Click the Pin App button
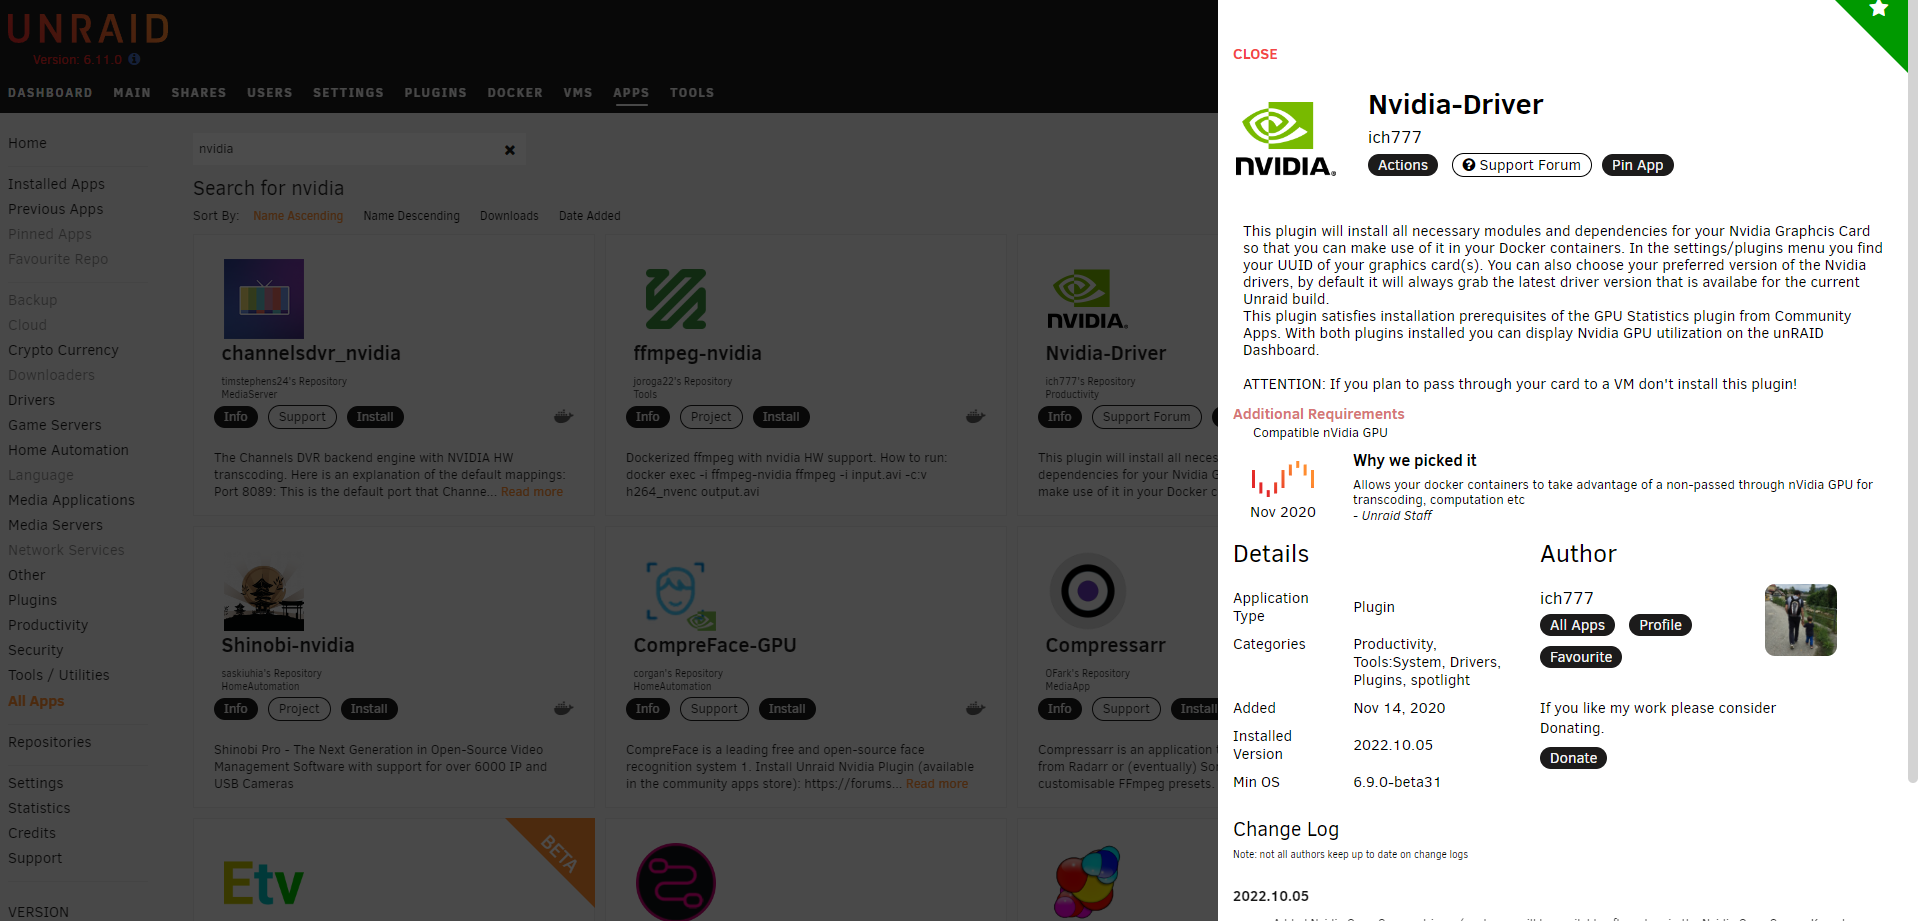 click(x=1637, y=165)
